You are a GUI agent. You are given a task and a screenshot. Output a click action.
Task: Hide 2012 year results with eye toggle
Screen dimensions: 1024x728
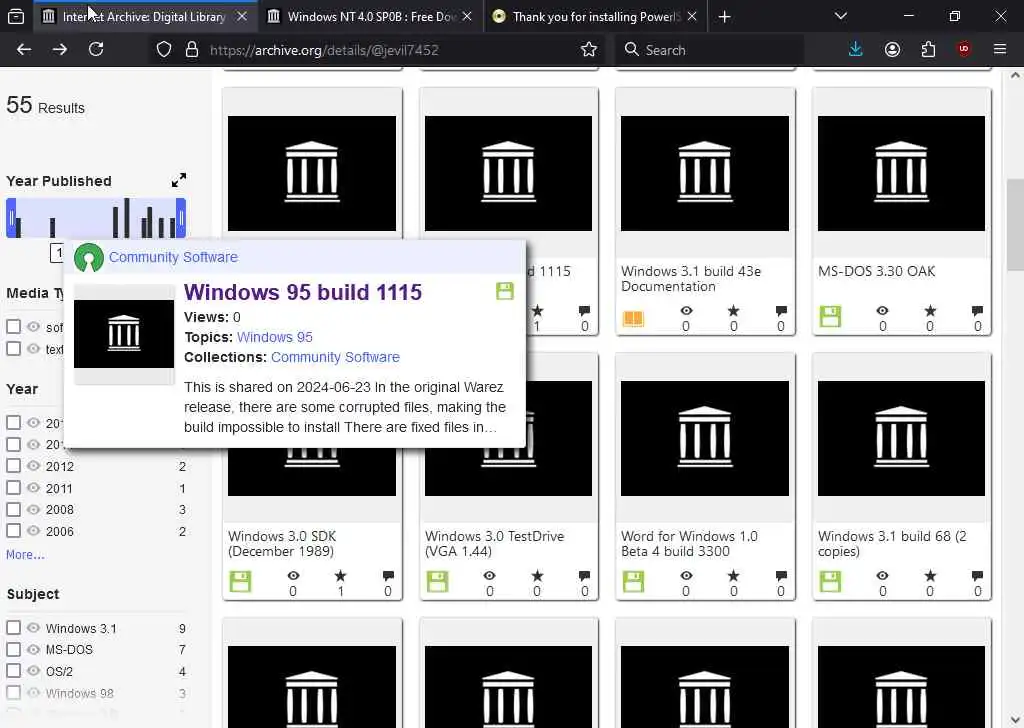[33, 466]
